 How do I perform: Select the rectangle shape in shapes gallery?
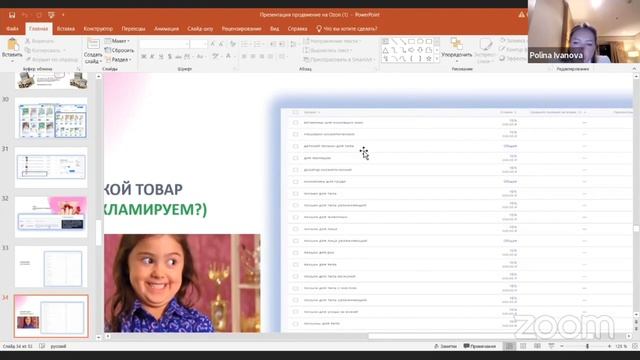pos(411,42)
